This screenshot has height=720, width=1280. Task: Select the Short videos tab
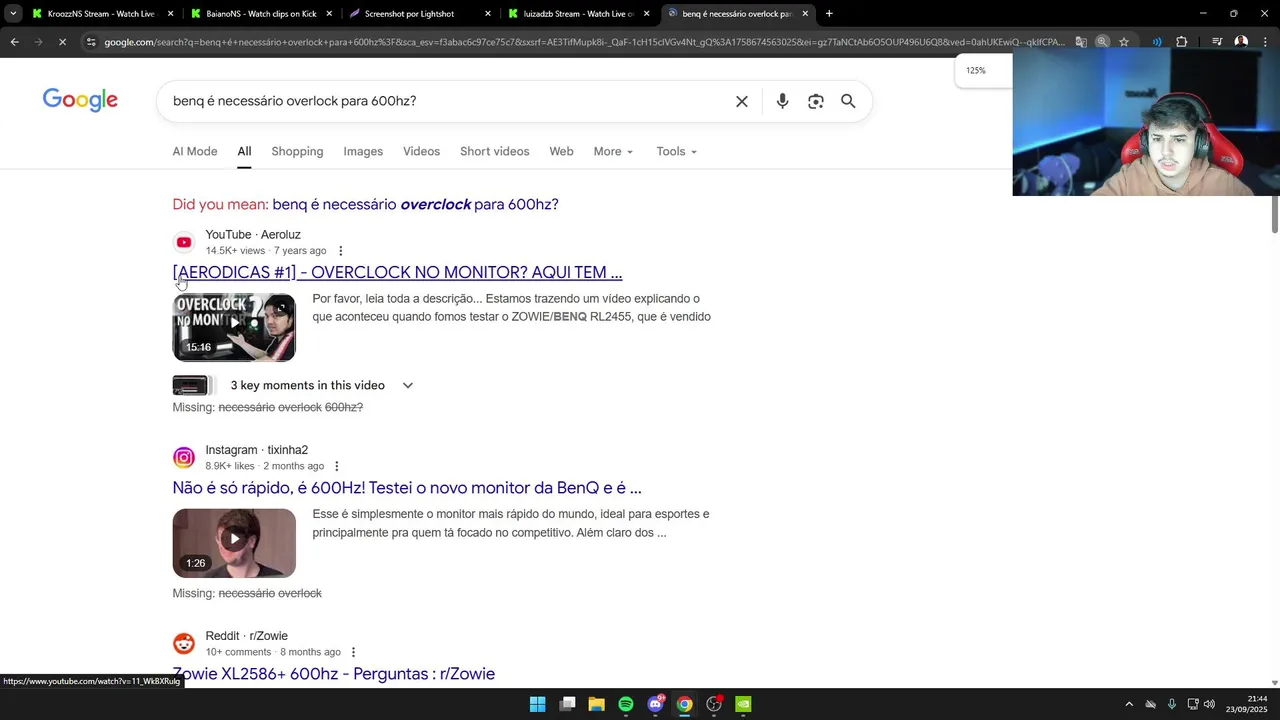pyautogui.click(x=494, y=151)
